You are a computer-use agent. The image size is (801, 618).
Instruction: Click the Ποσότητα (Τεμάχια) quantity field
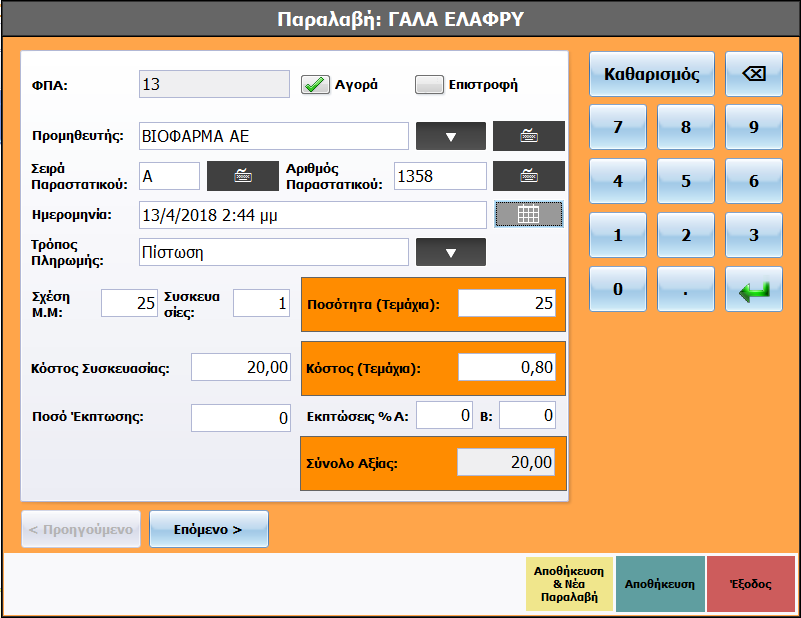coord(507,304)
